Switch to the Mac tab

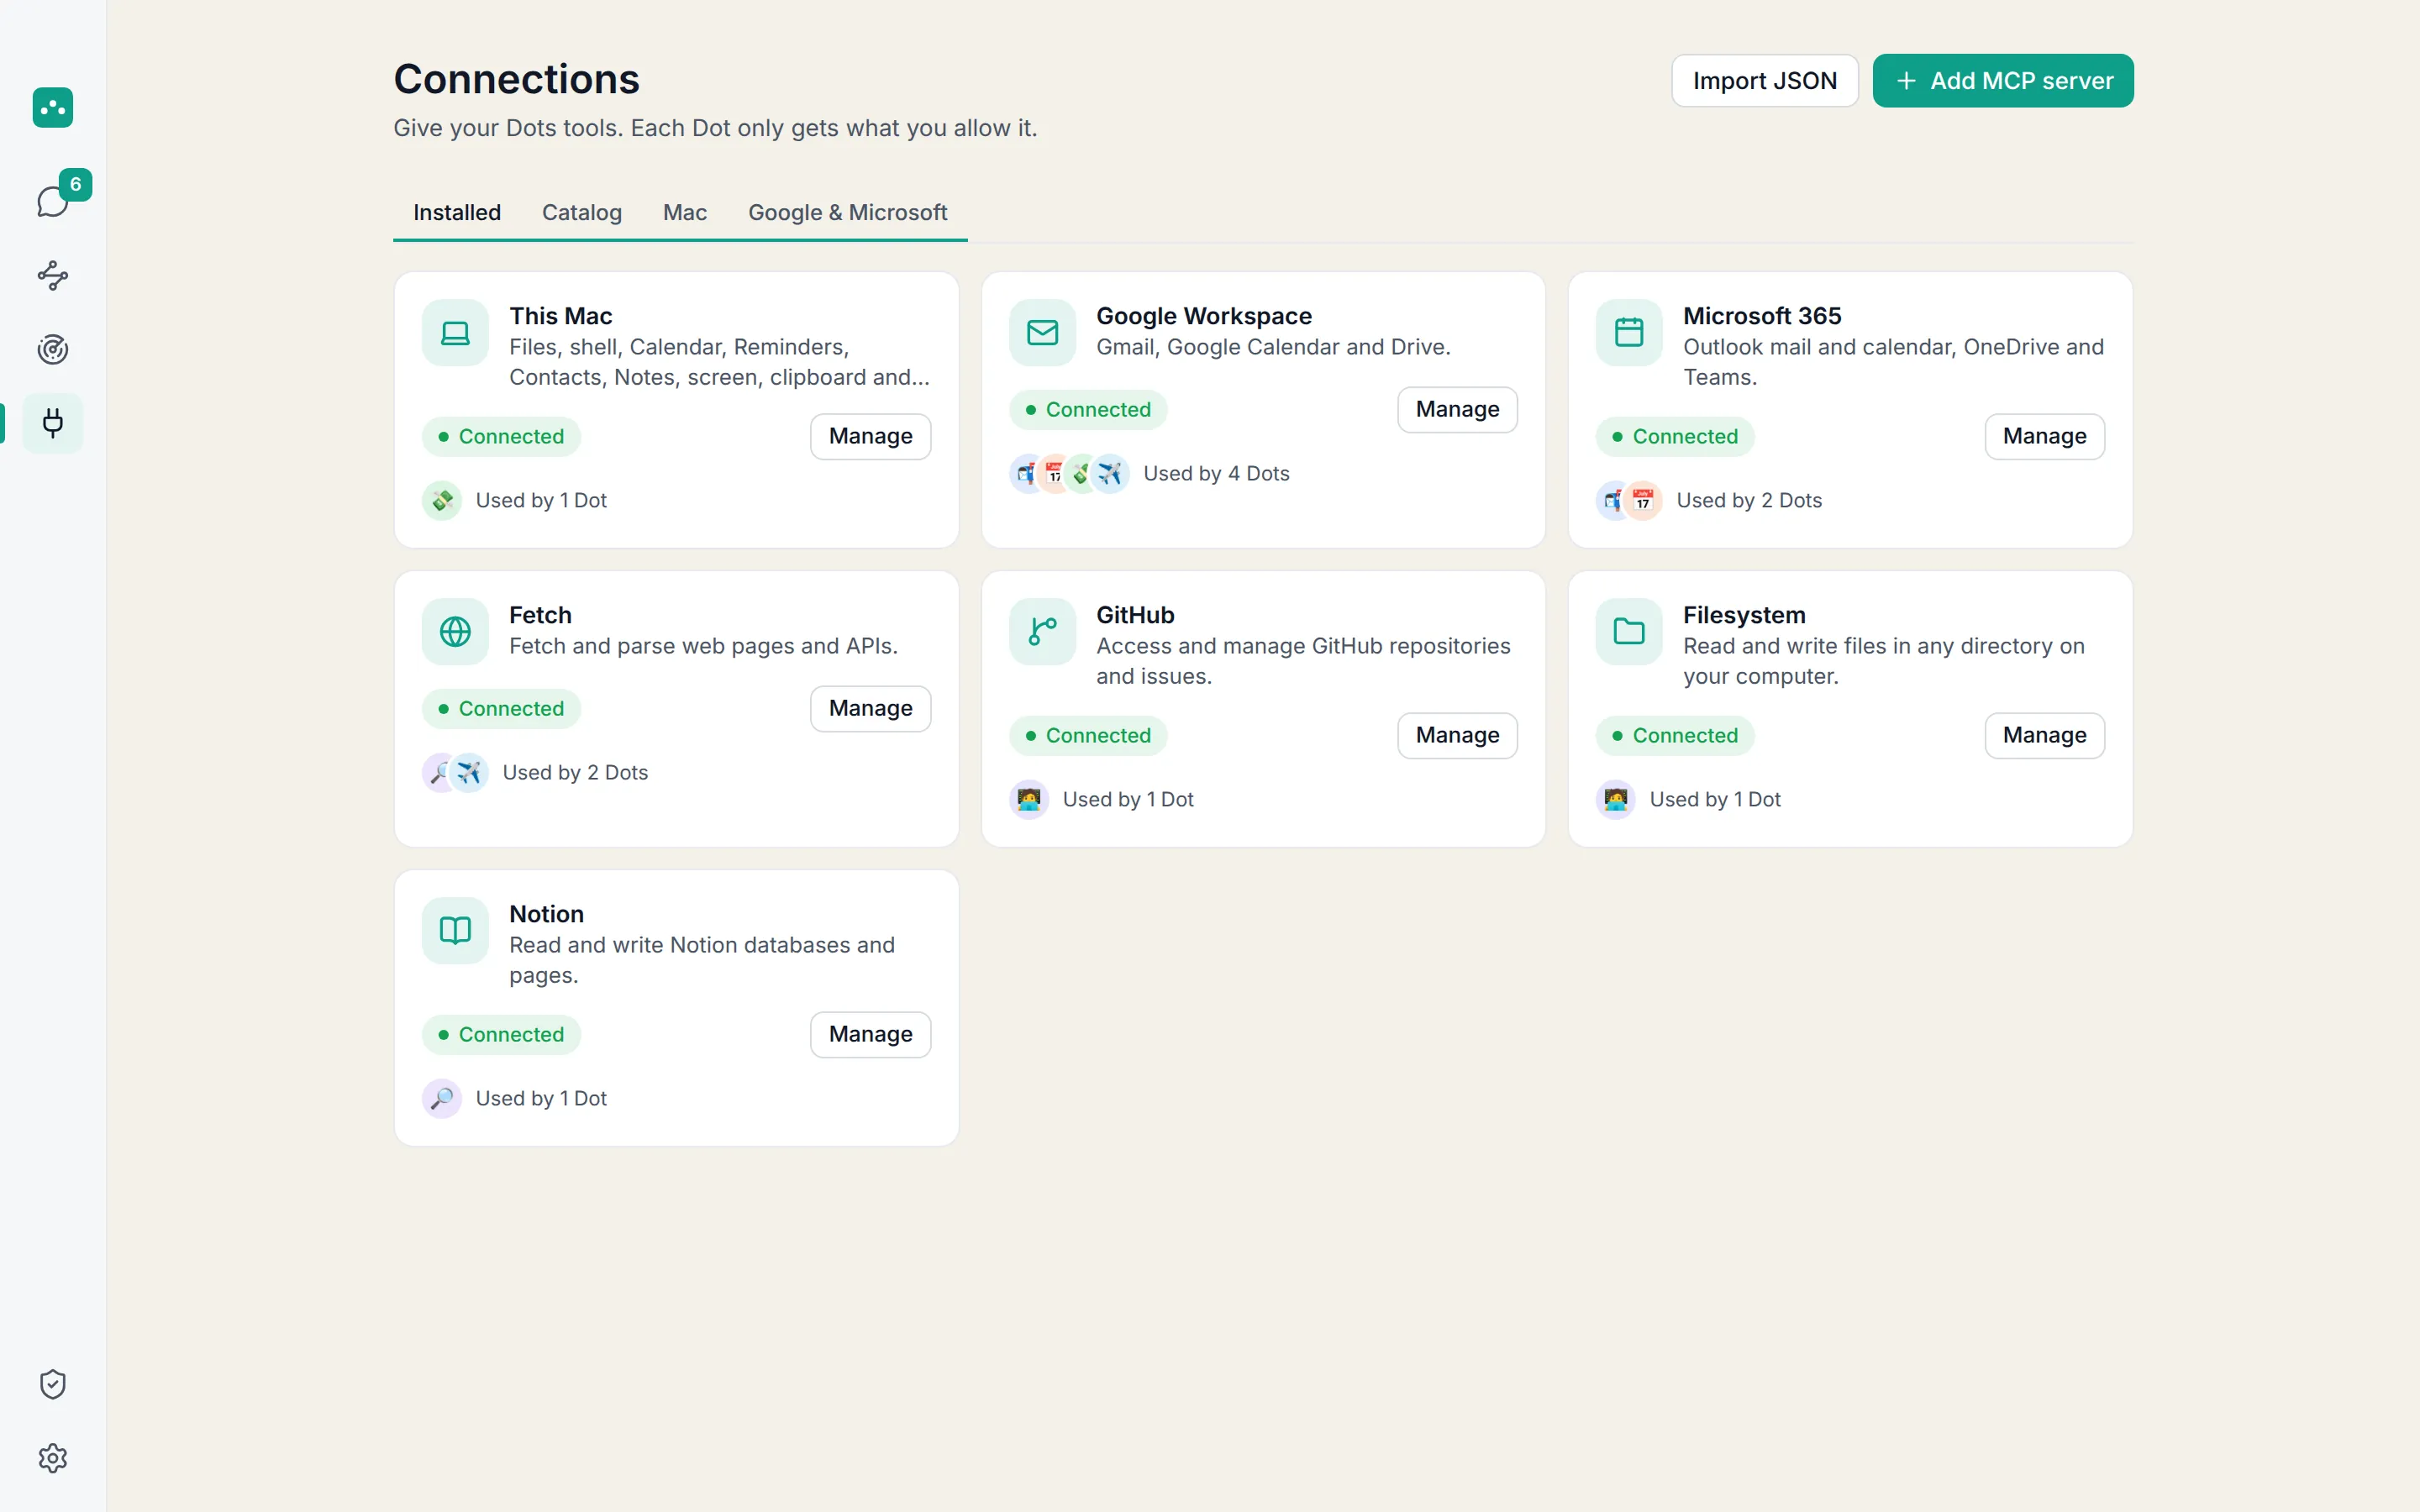(x=685, y=212)
